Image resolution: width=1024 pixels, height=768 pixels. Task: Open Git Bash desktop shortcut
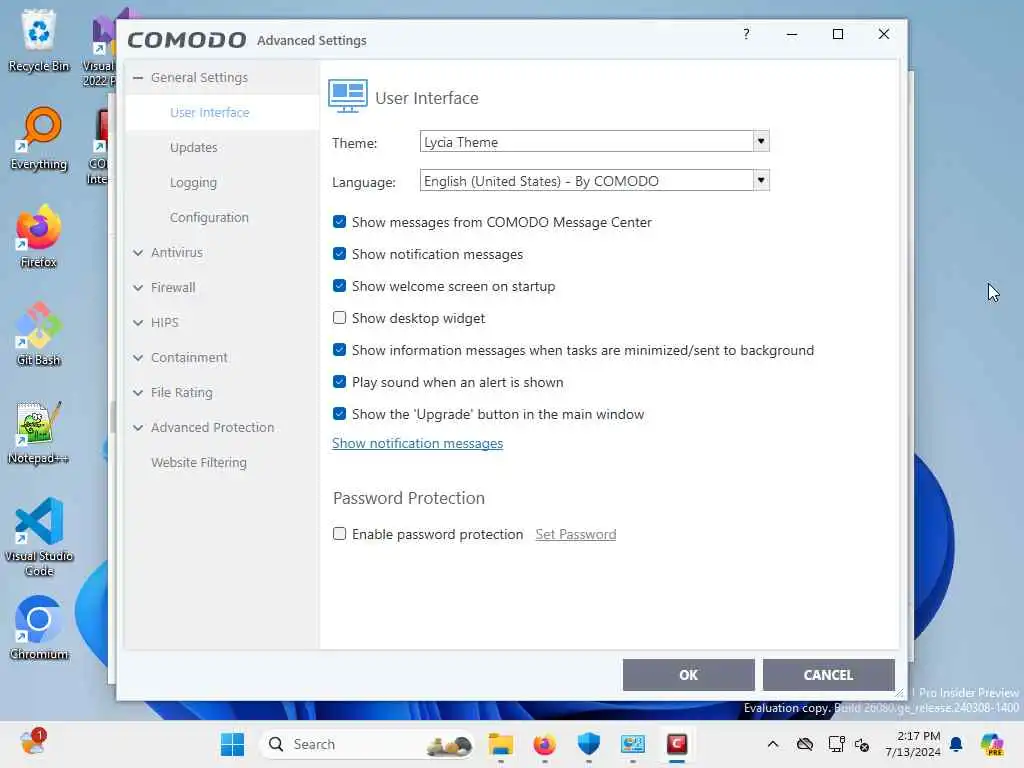coord(39,334)
